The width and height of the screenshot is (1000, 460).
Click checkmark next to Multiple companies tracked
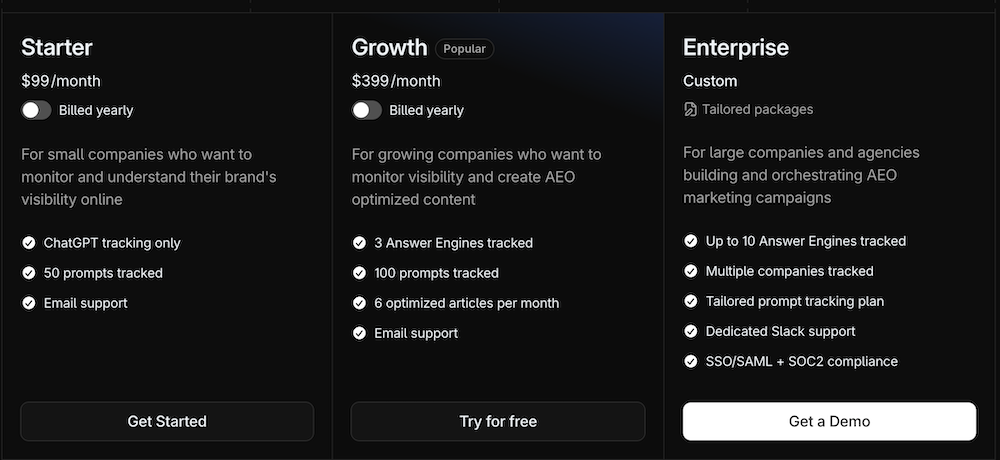(x=691, y=271)
